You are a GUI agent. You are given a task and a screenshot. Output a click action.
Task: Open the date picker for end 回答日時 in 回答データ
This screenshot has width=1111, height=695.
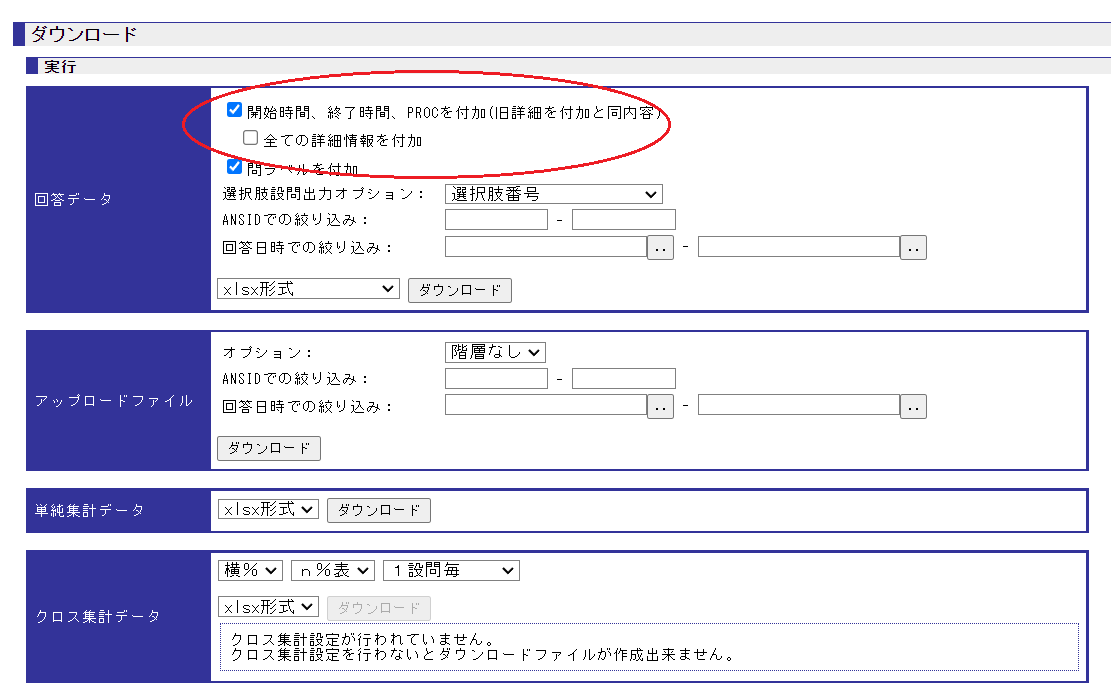coord(913,248)
